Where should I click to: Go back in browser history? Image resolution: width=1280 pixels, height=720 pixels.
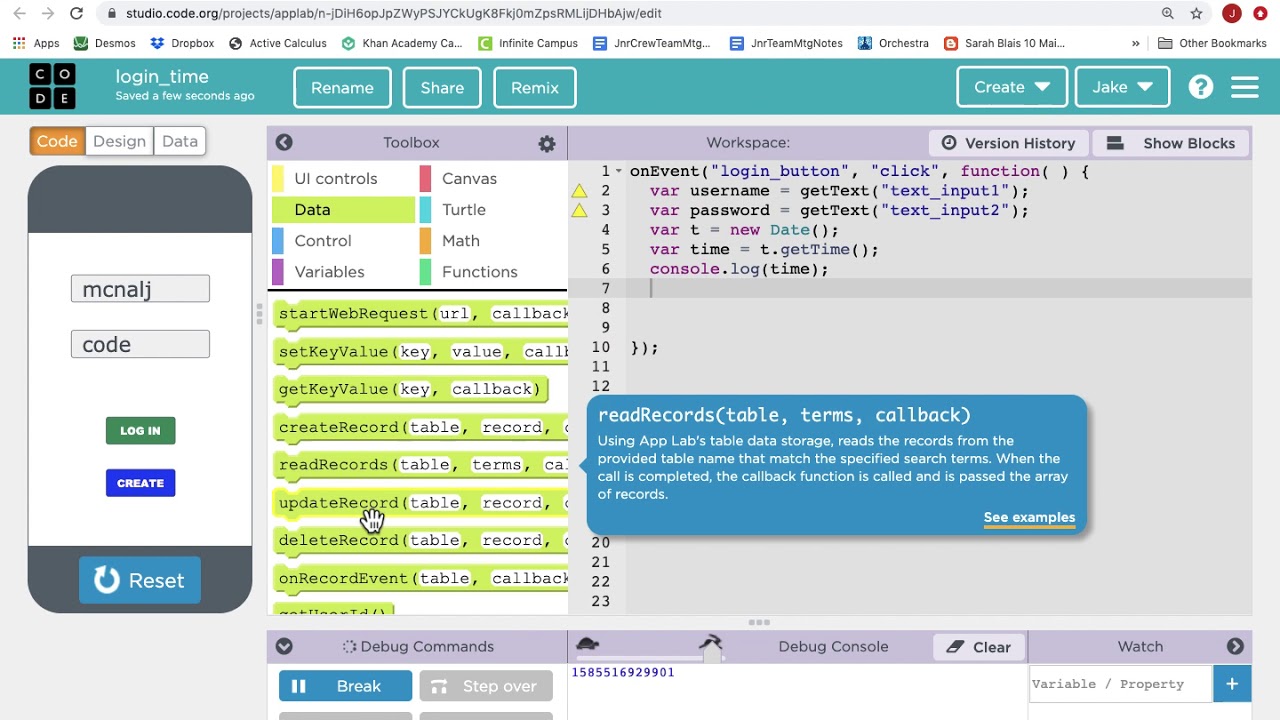tap(20, 14)
